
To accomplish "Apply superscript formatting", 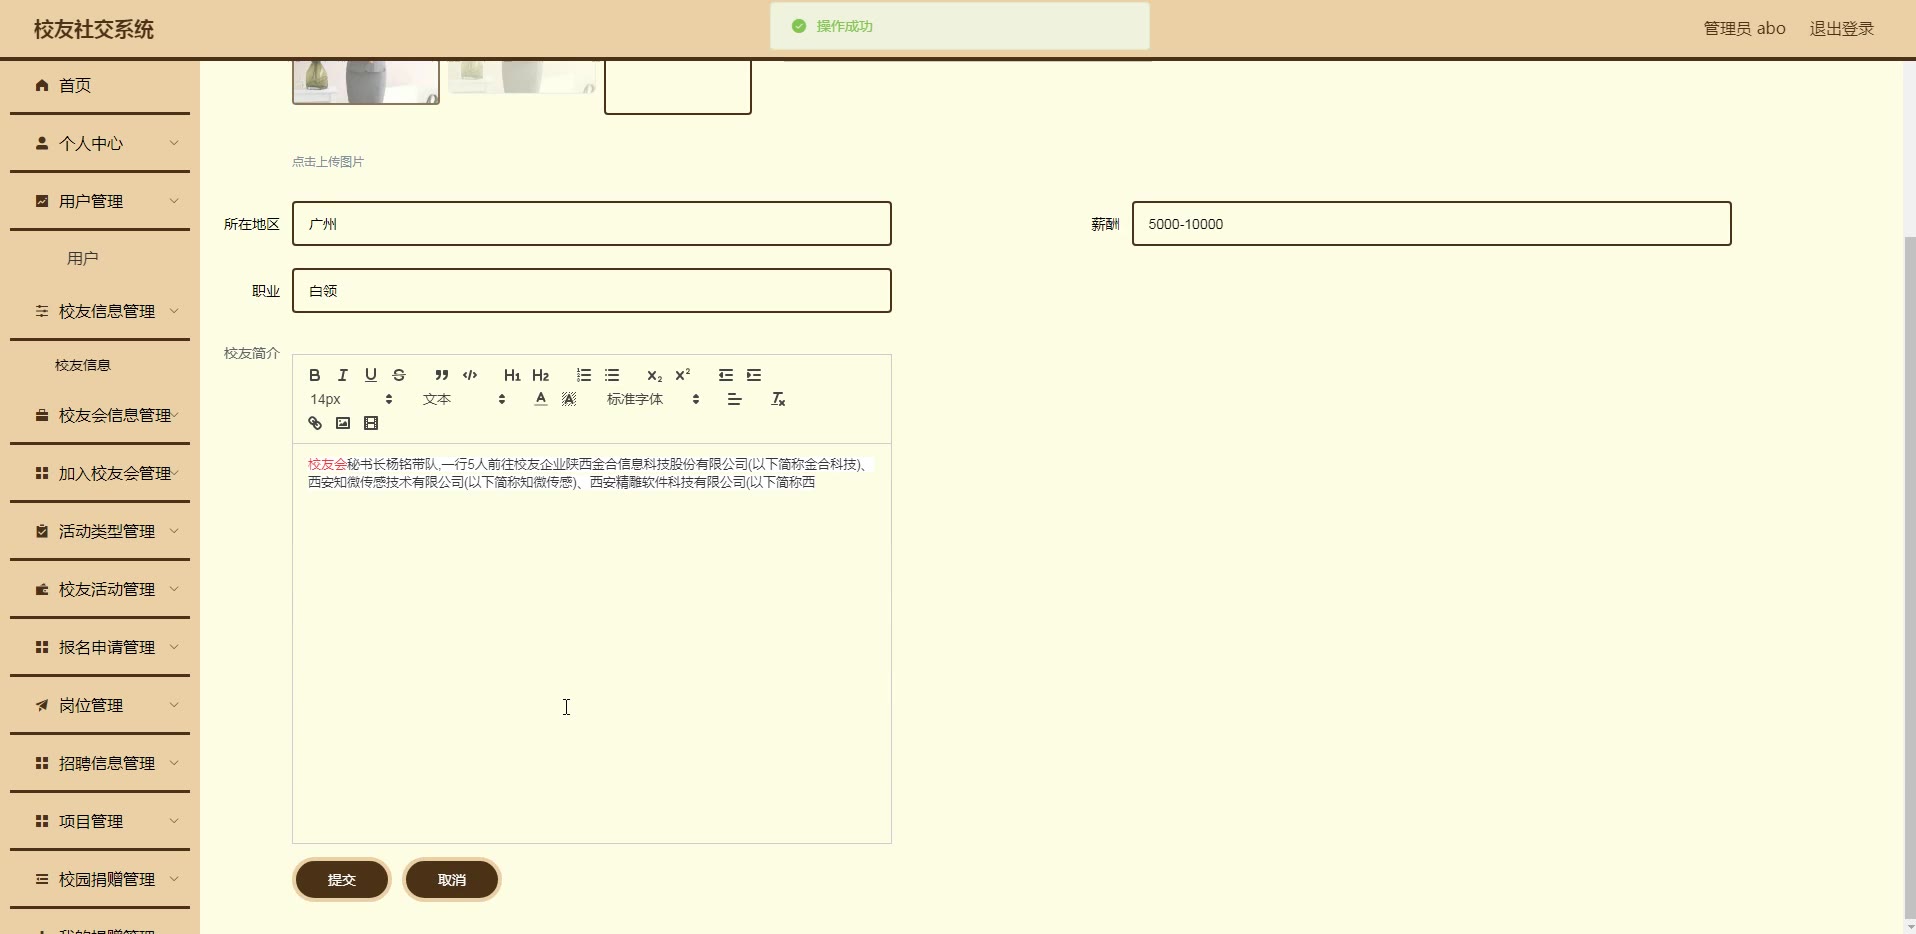I will 683,375.
